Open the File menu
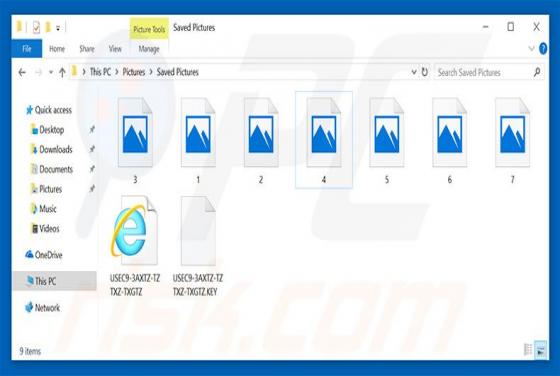Image resolution: width=560 pixels, height=376 pixels. (27, 49)
